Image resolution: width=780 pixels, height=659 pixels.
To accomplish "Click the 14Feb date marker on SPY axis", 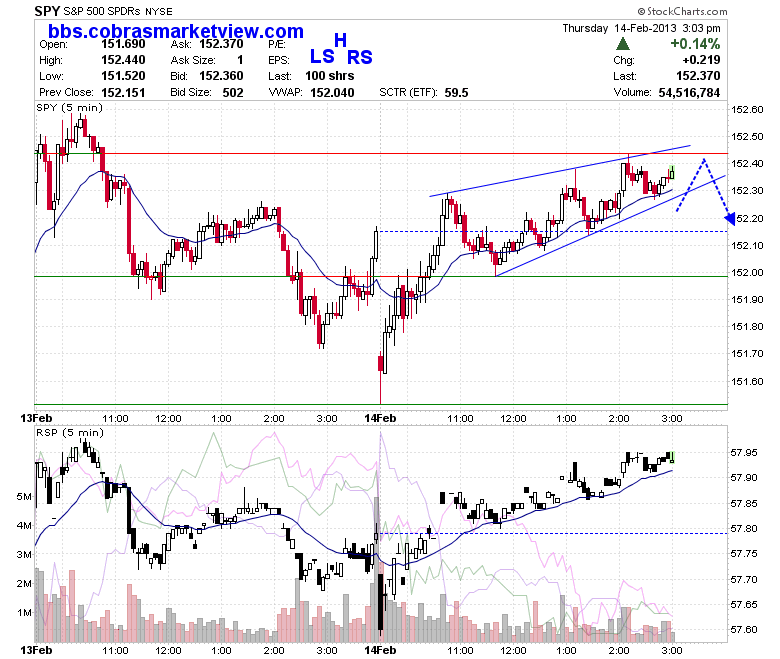I will click(x=380, y=418).
